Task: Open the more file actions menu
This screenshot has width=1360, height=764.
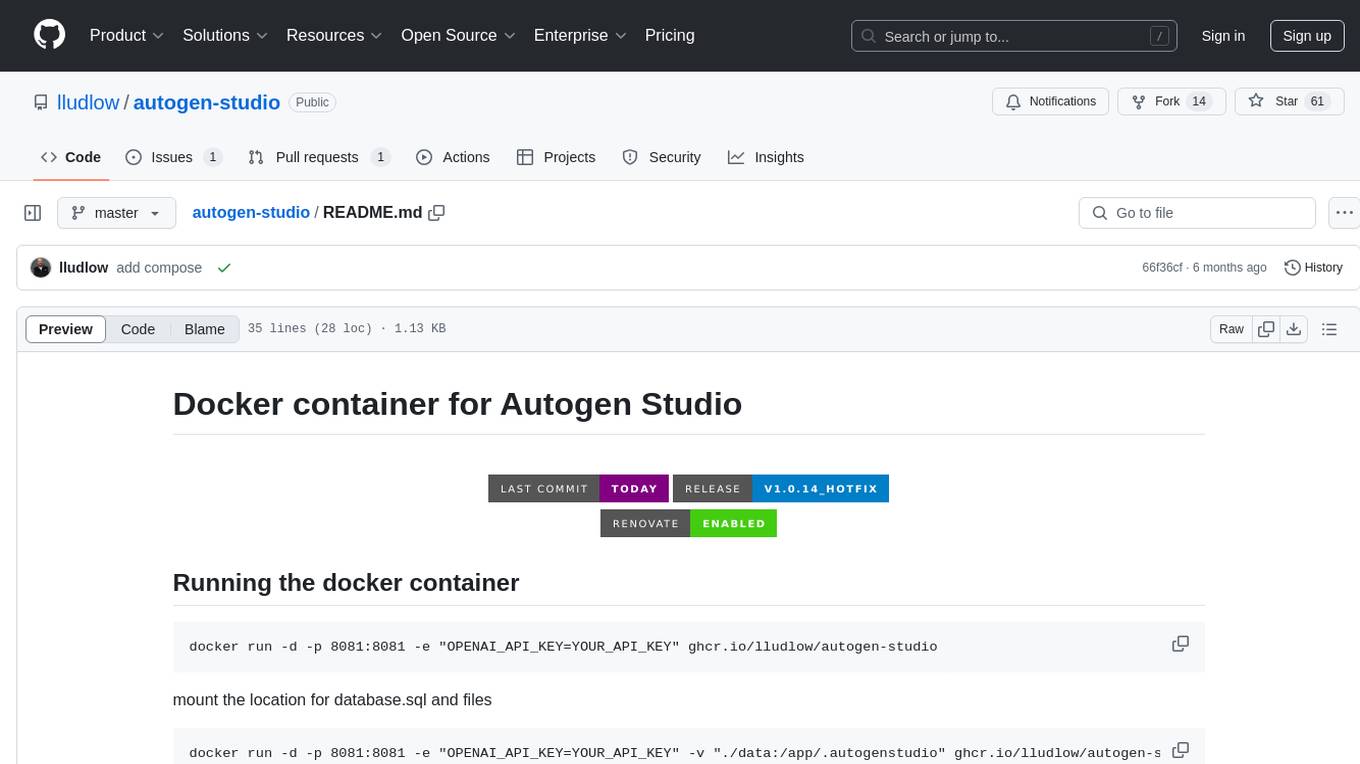Action: click(1344, 213)
